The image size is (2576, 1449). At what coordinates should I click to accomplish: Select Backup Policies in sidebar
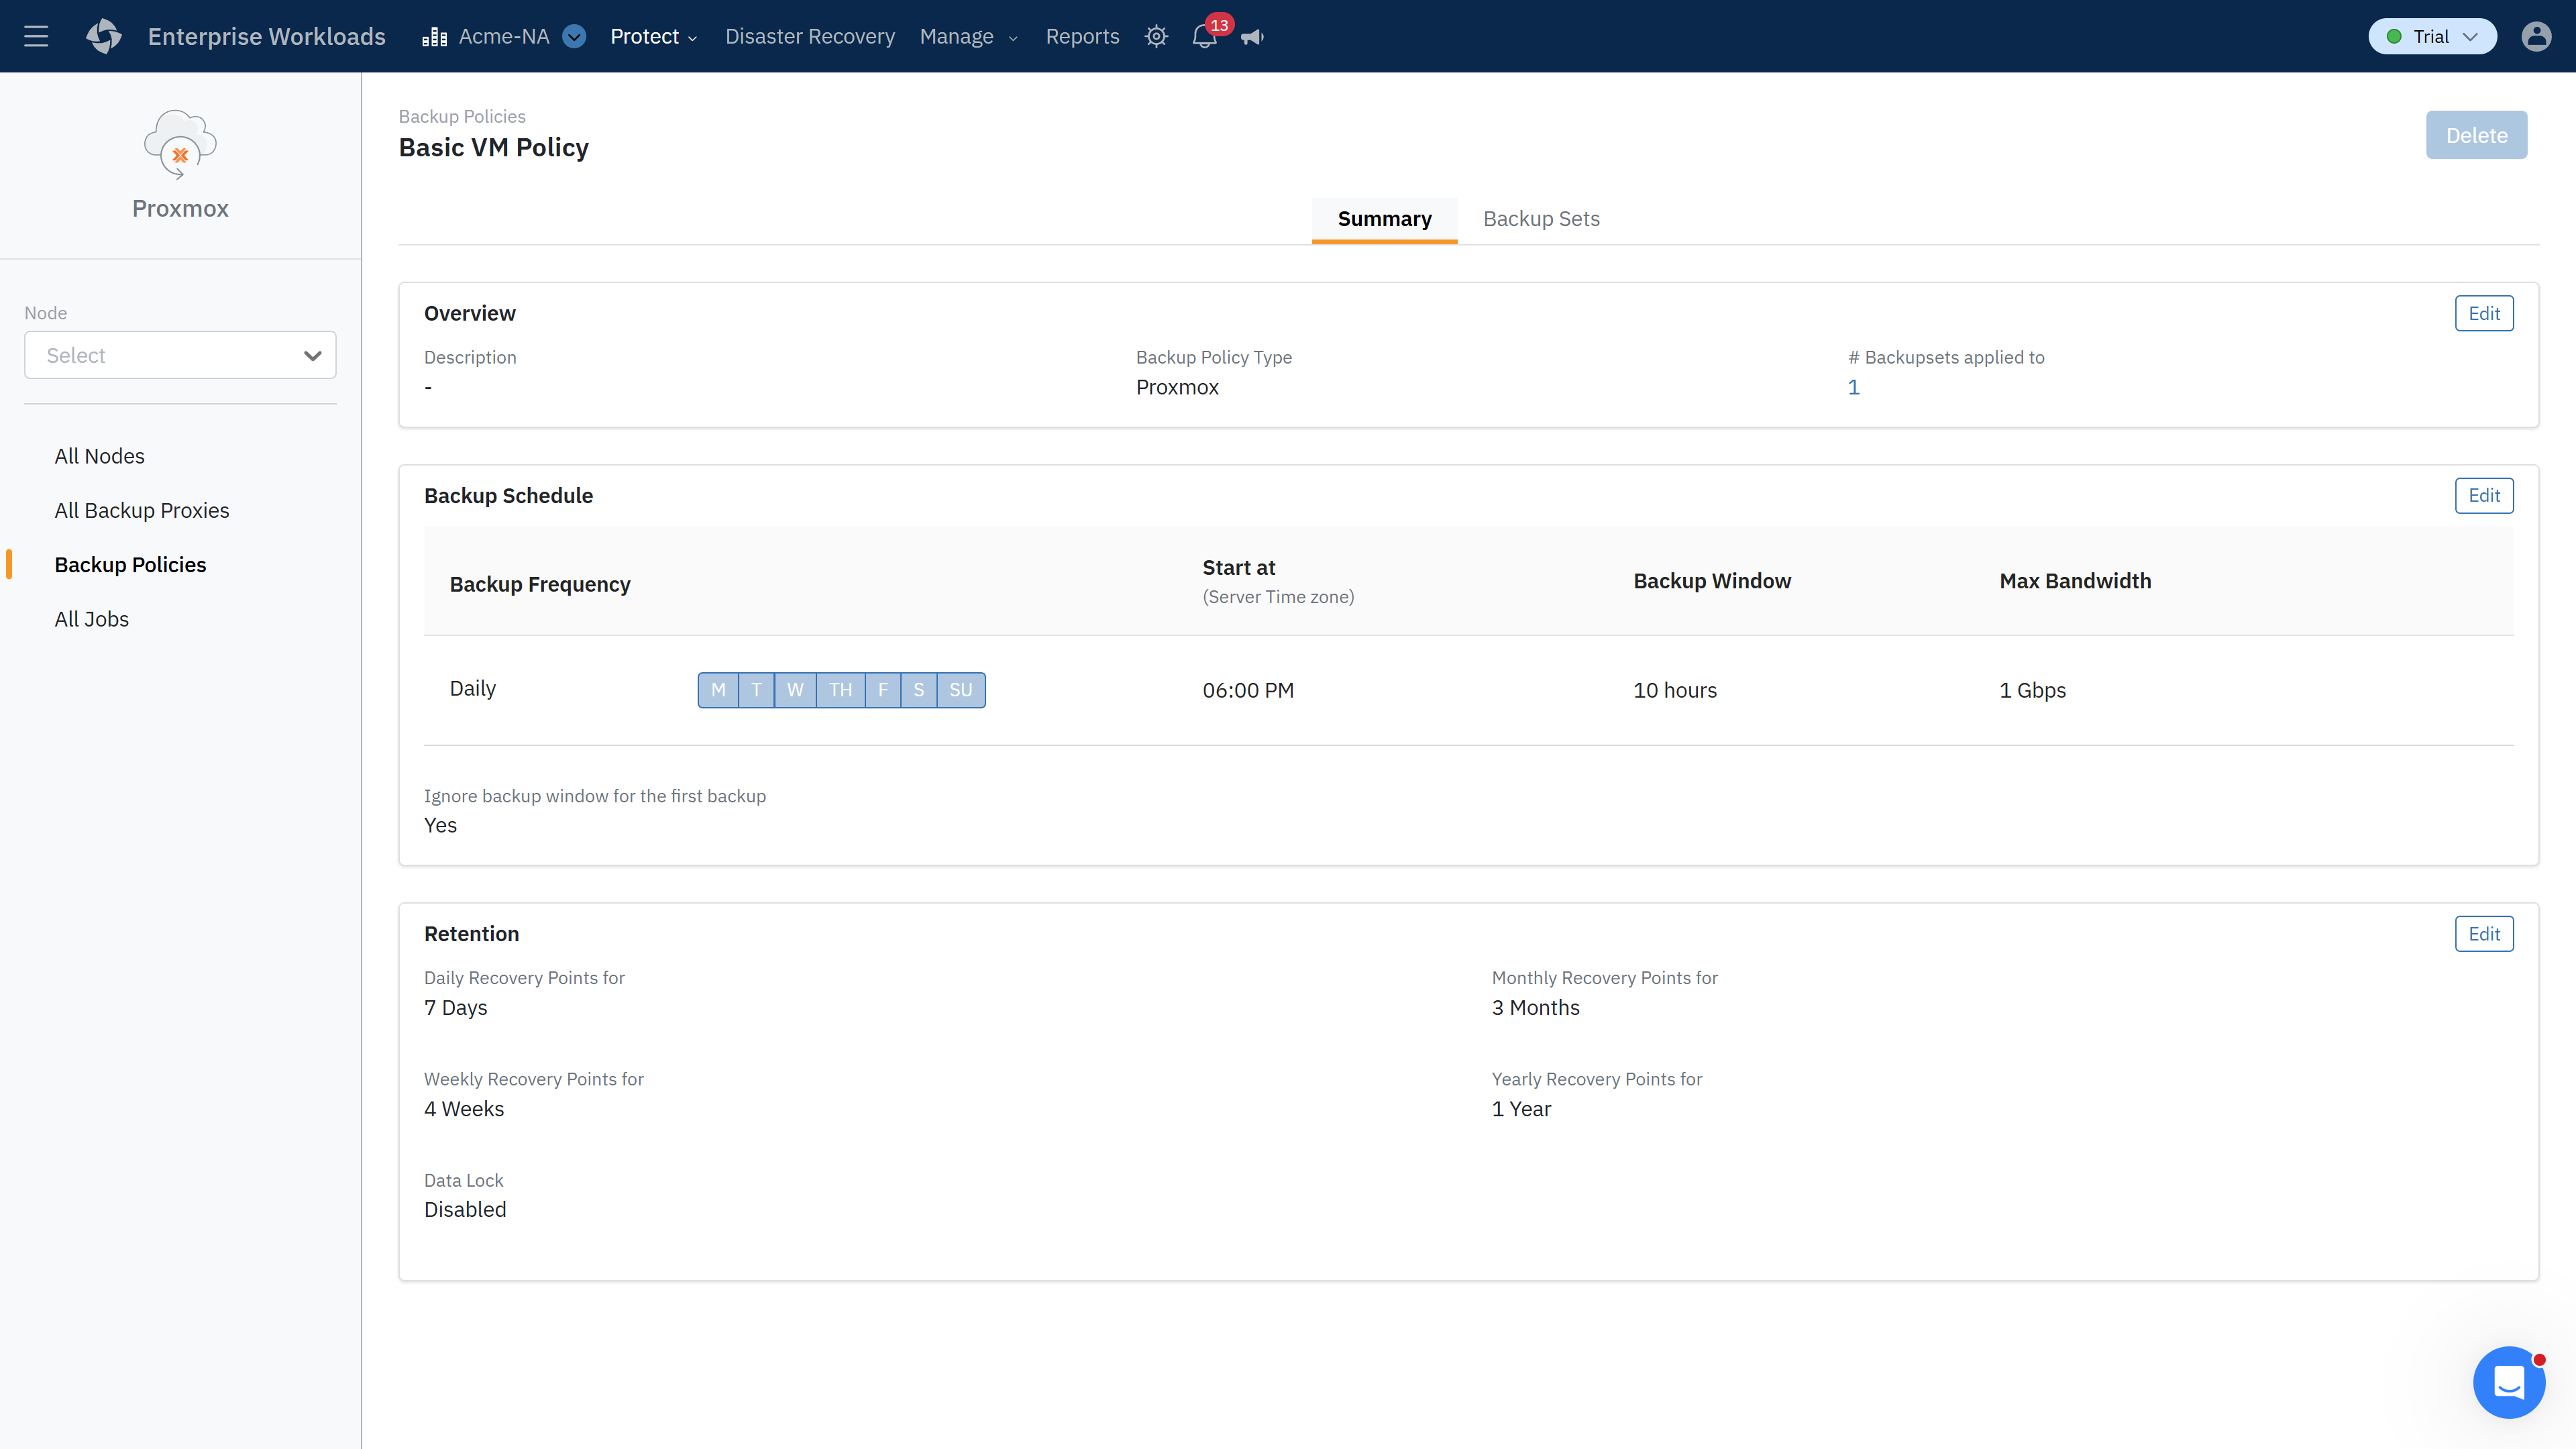(x=130, y=564)
